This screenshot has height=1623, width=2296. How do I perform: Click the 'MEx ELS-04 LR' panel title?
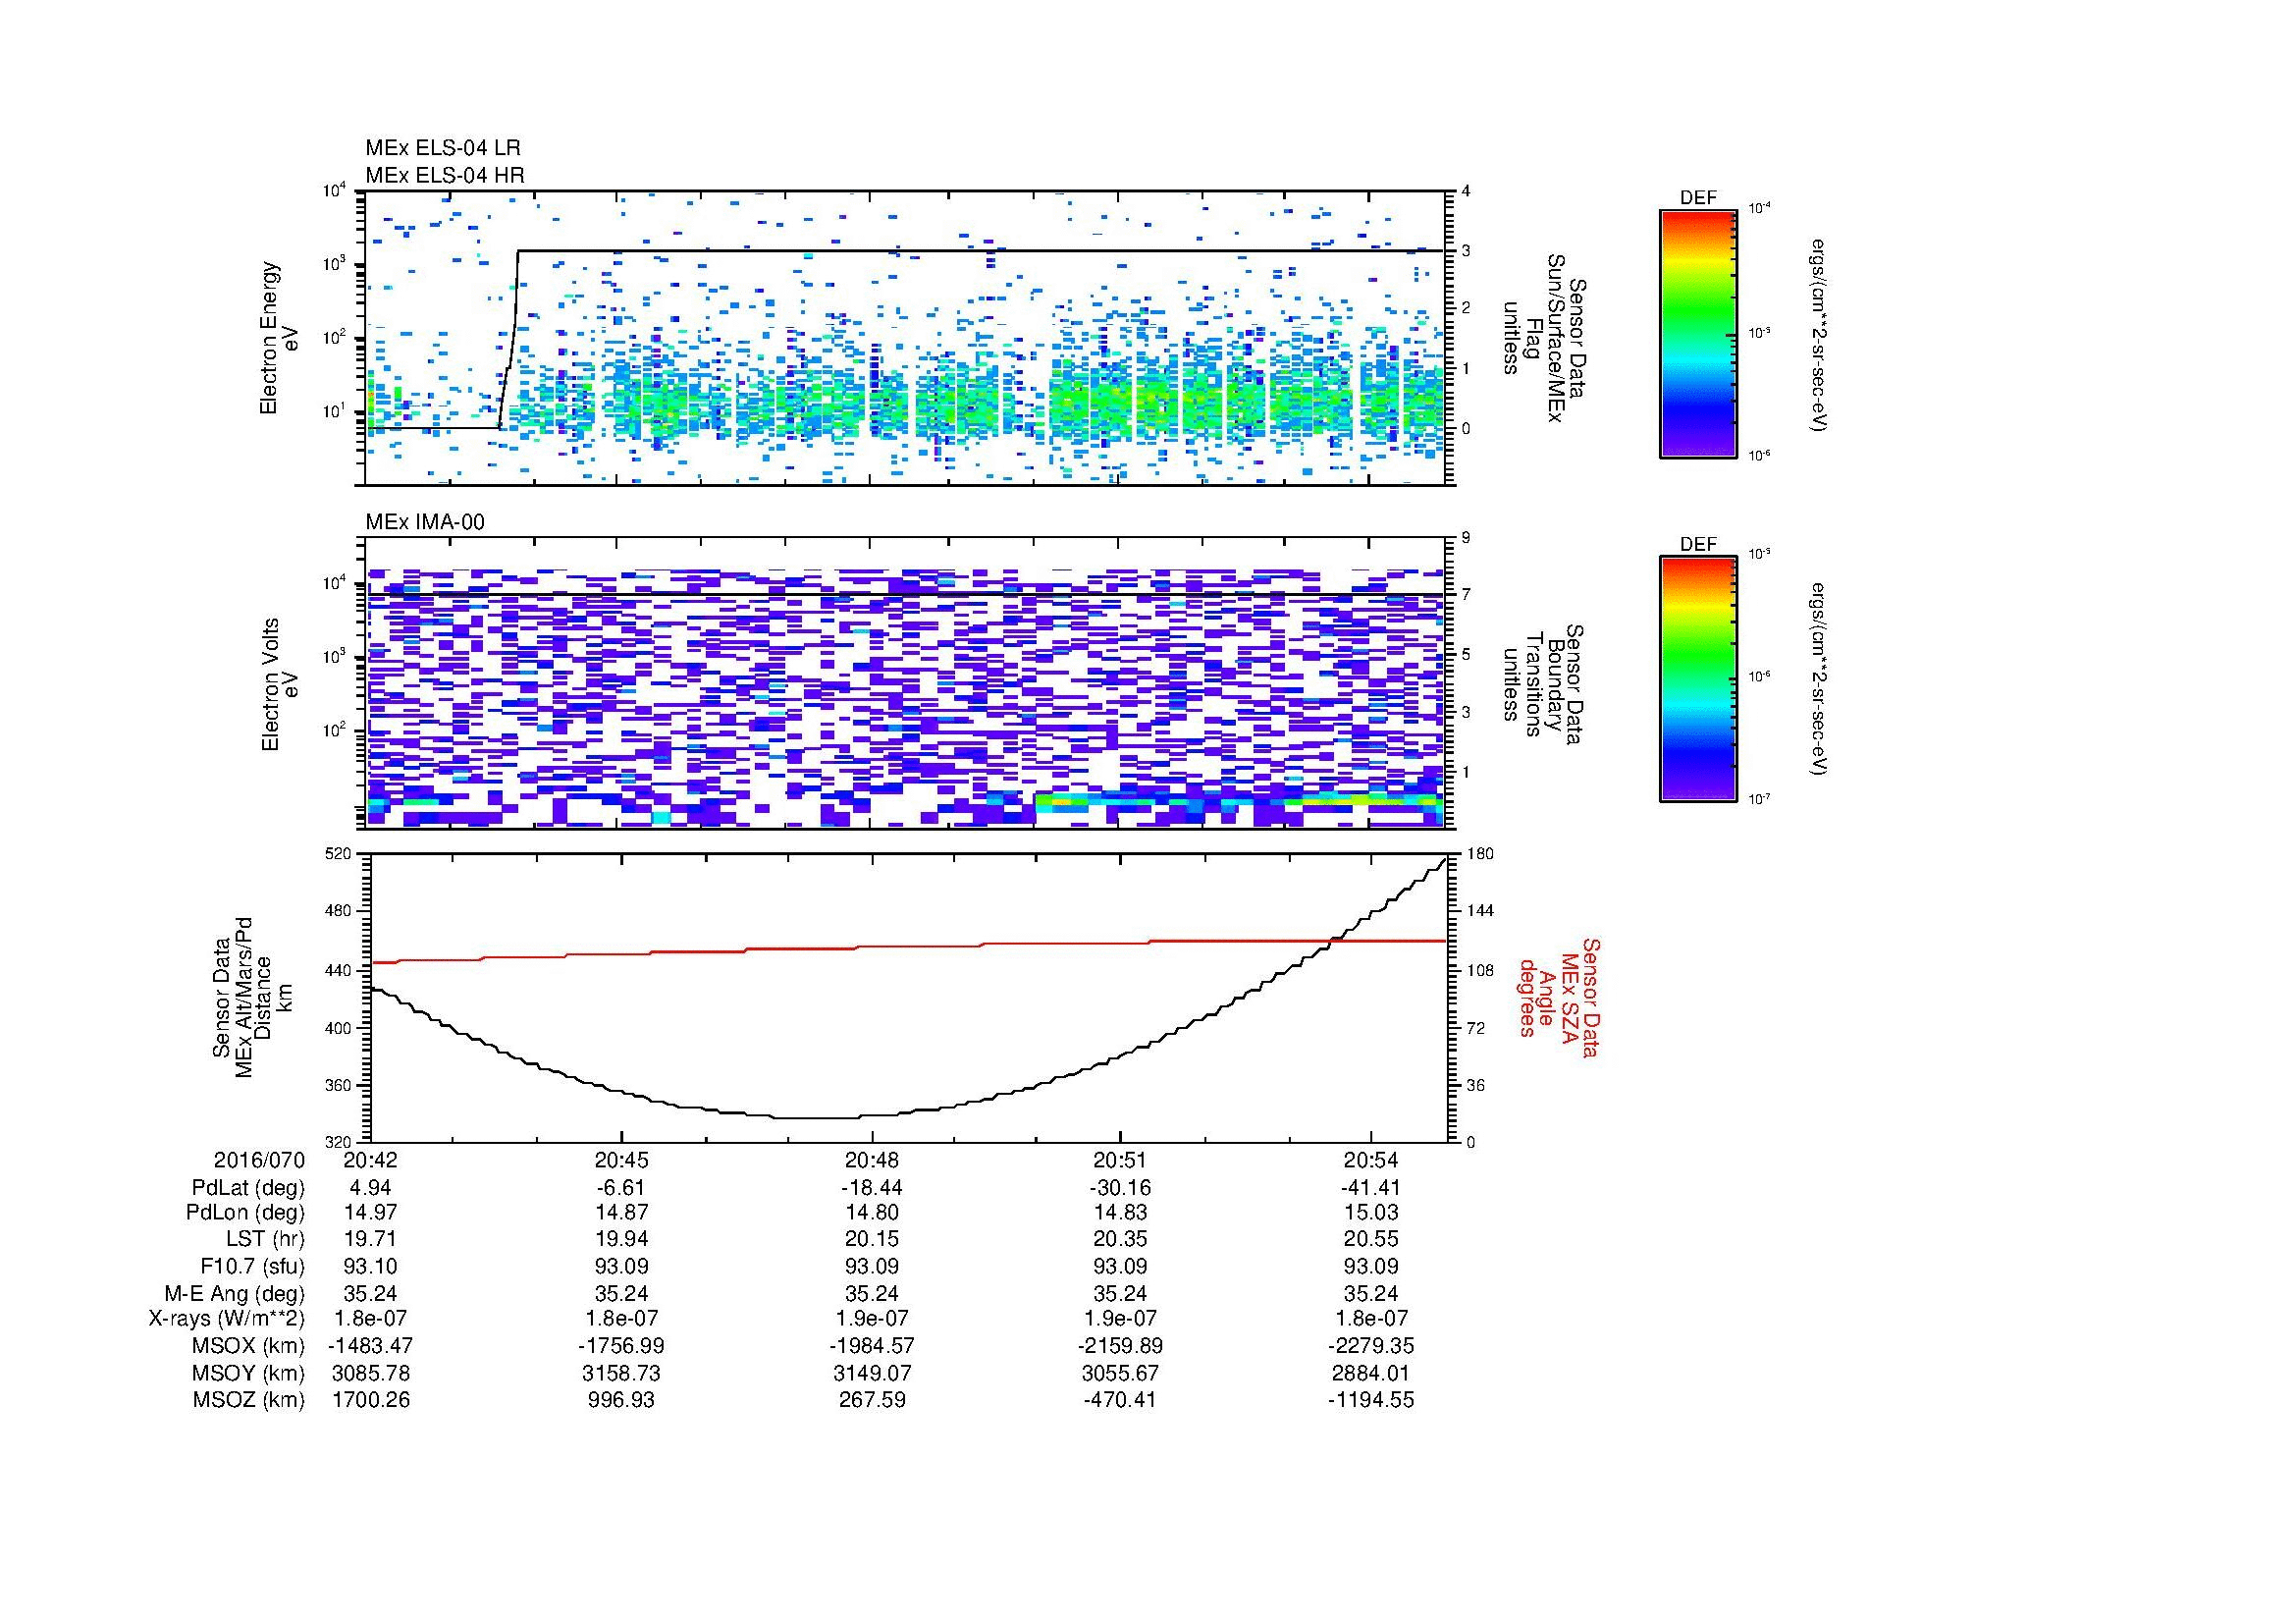[x=443, y=148]
